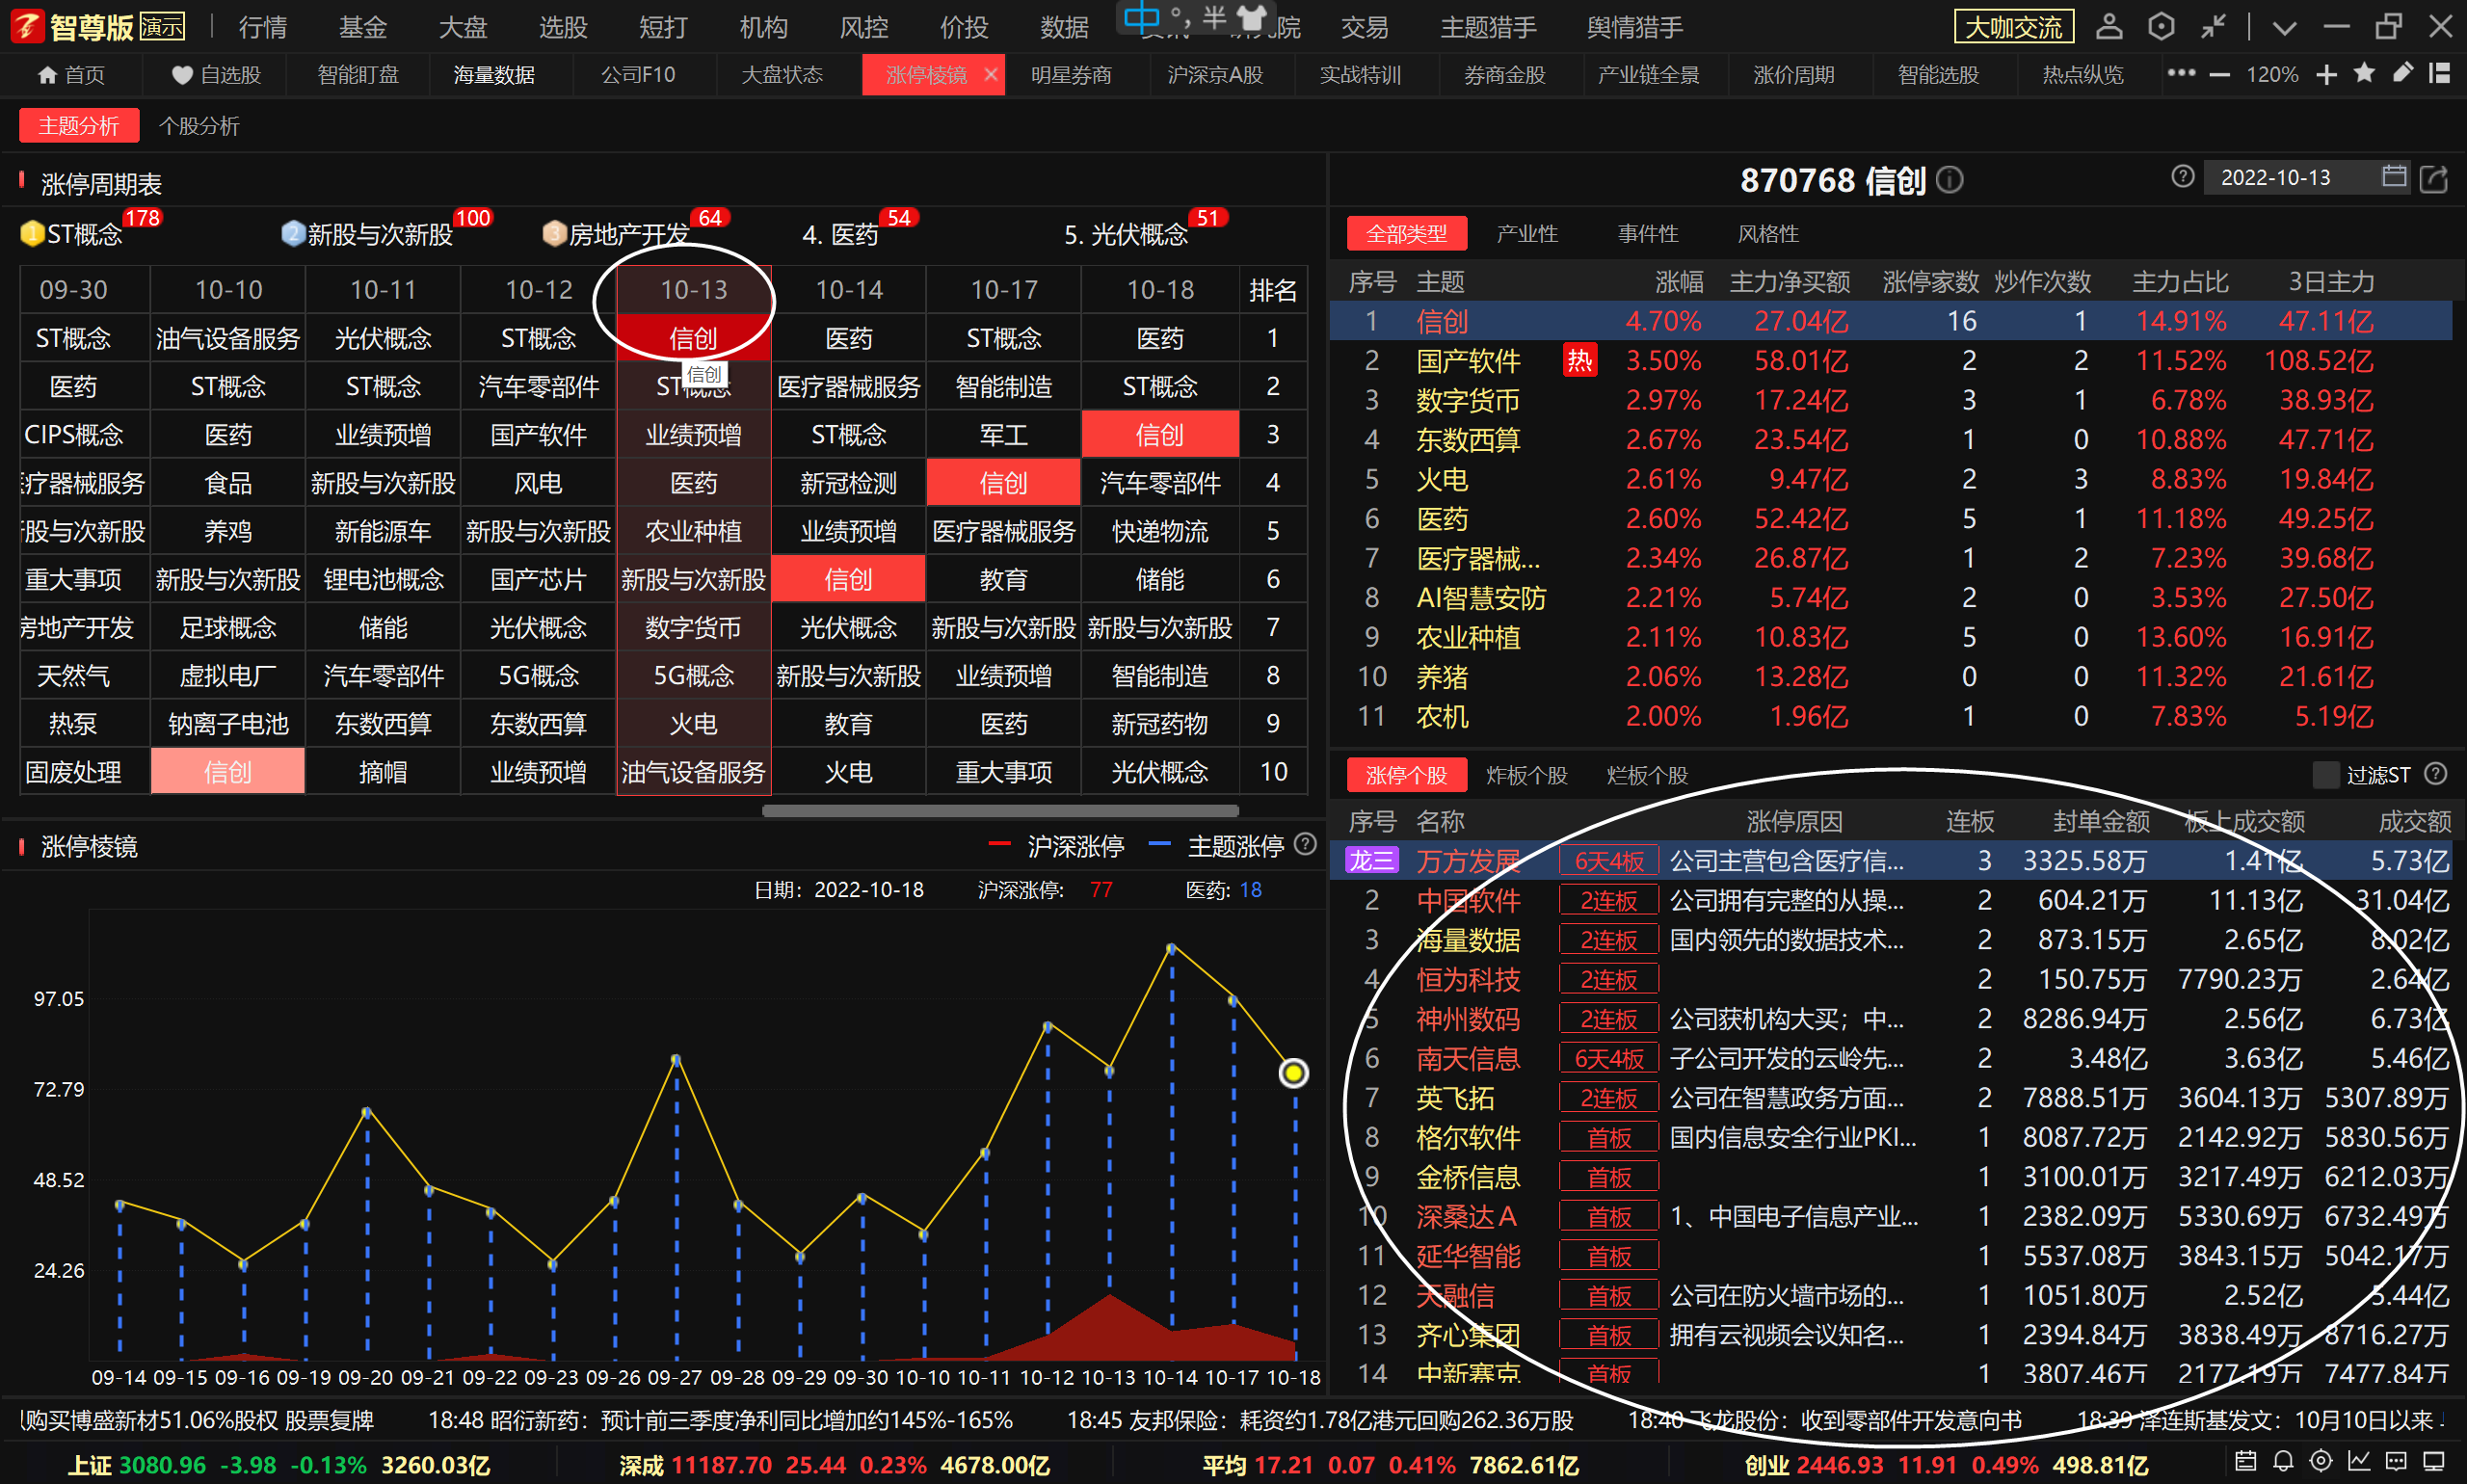The width and height of the screenshot is (2467, 1484).
Task: Open the 自选股 heart tab
Action: 215,75
